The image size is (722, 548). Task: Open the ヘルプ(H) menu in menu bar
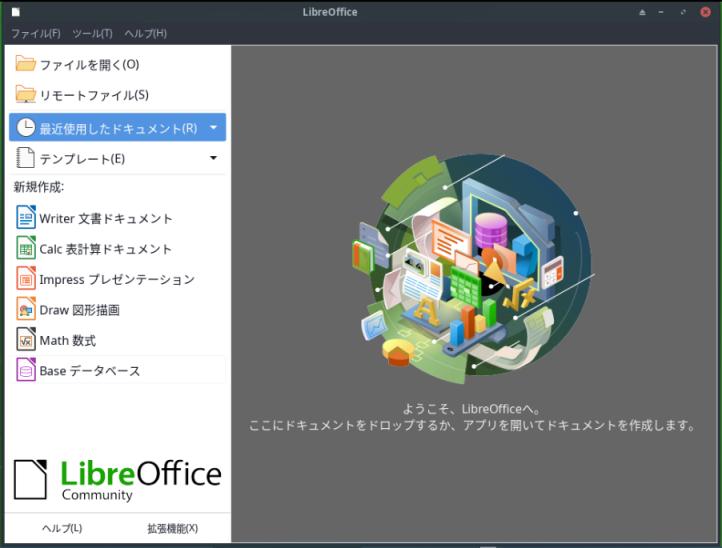pos(146,33)
